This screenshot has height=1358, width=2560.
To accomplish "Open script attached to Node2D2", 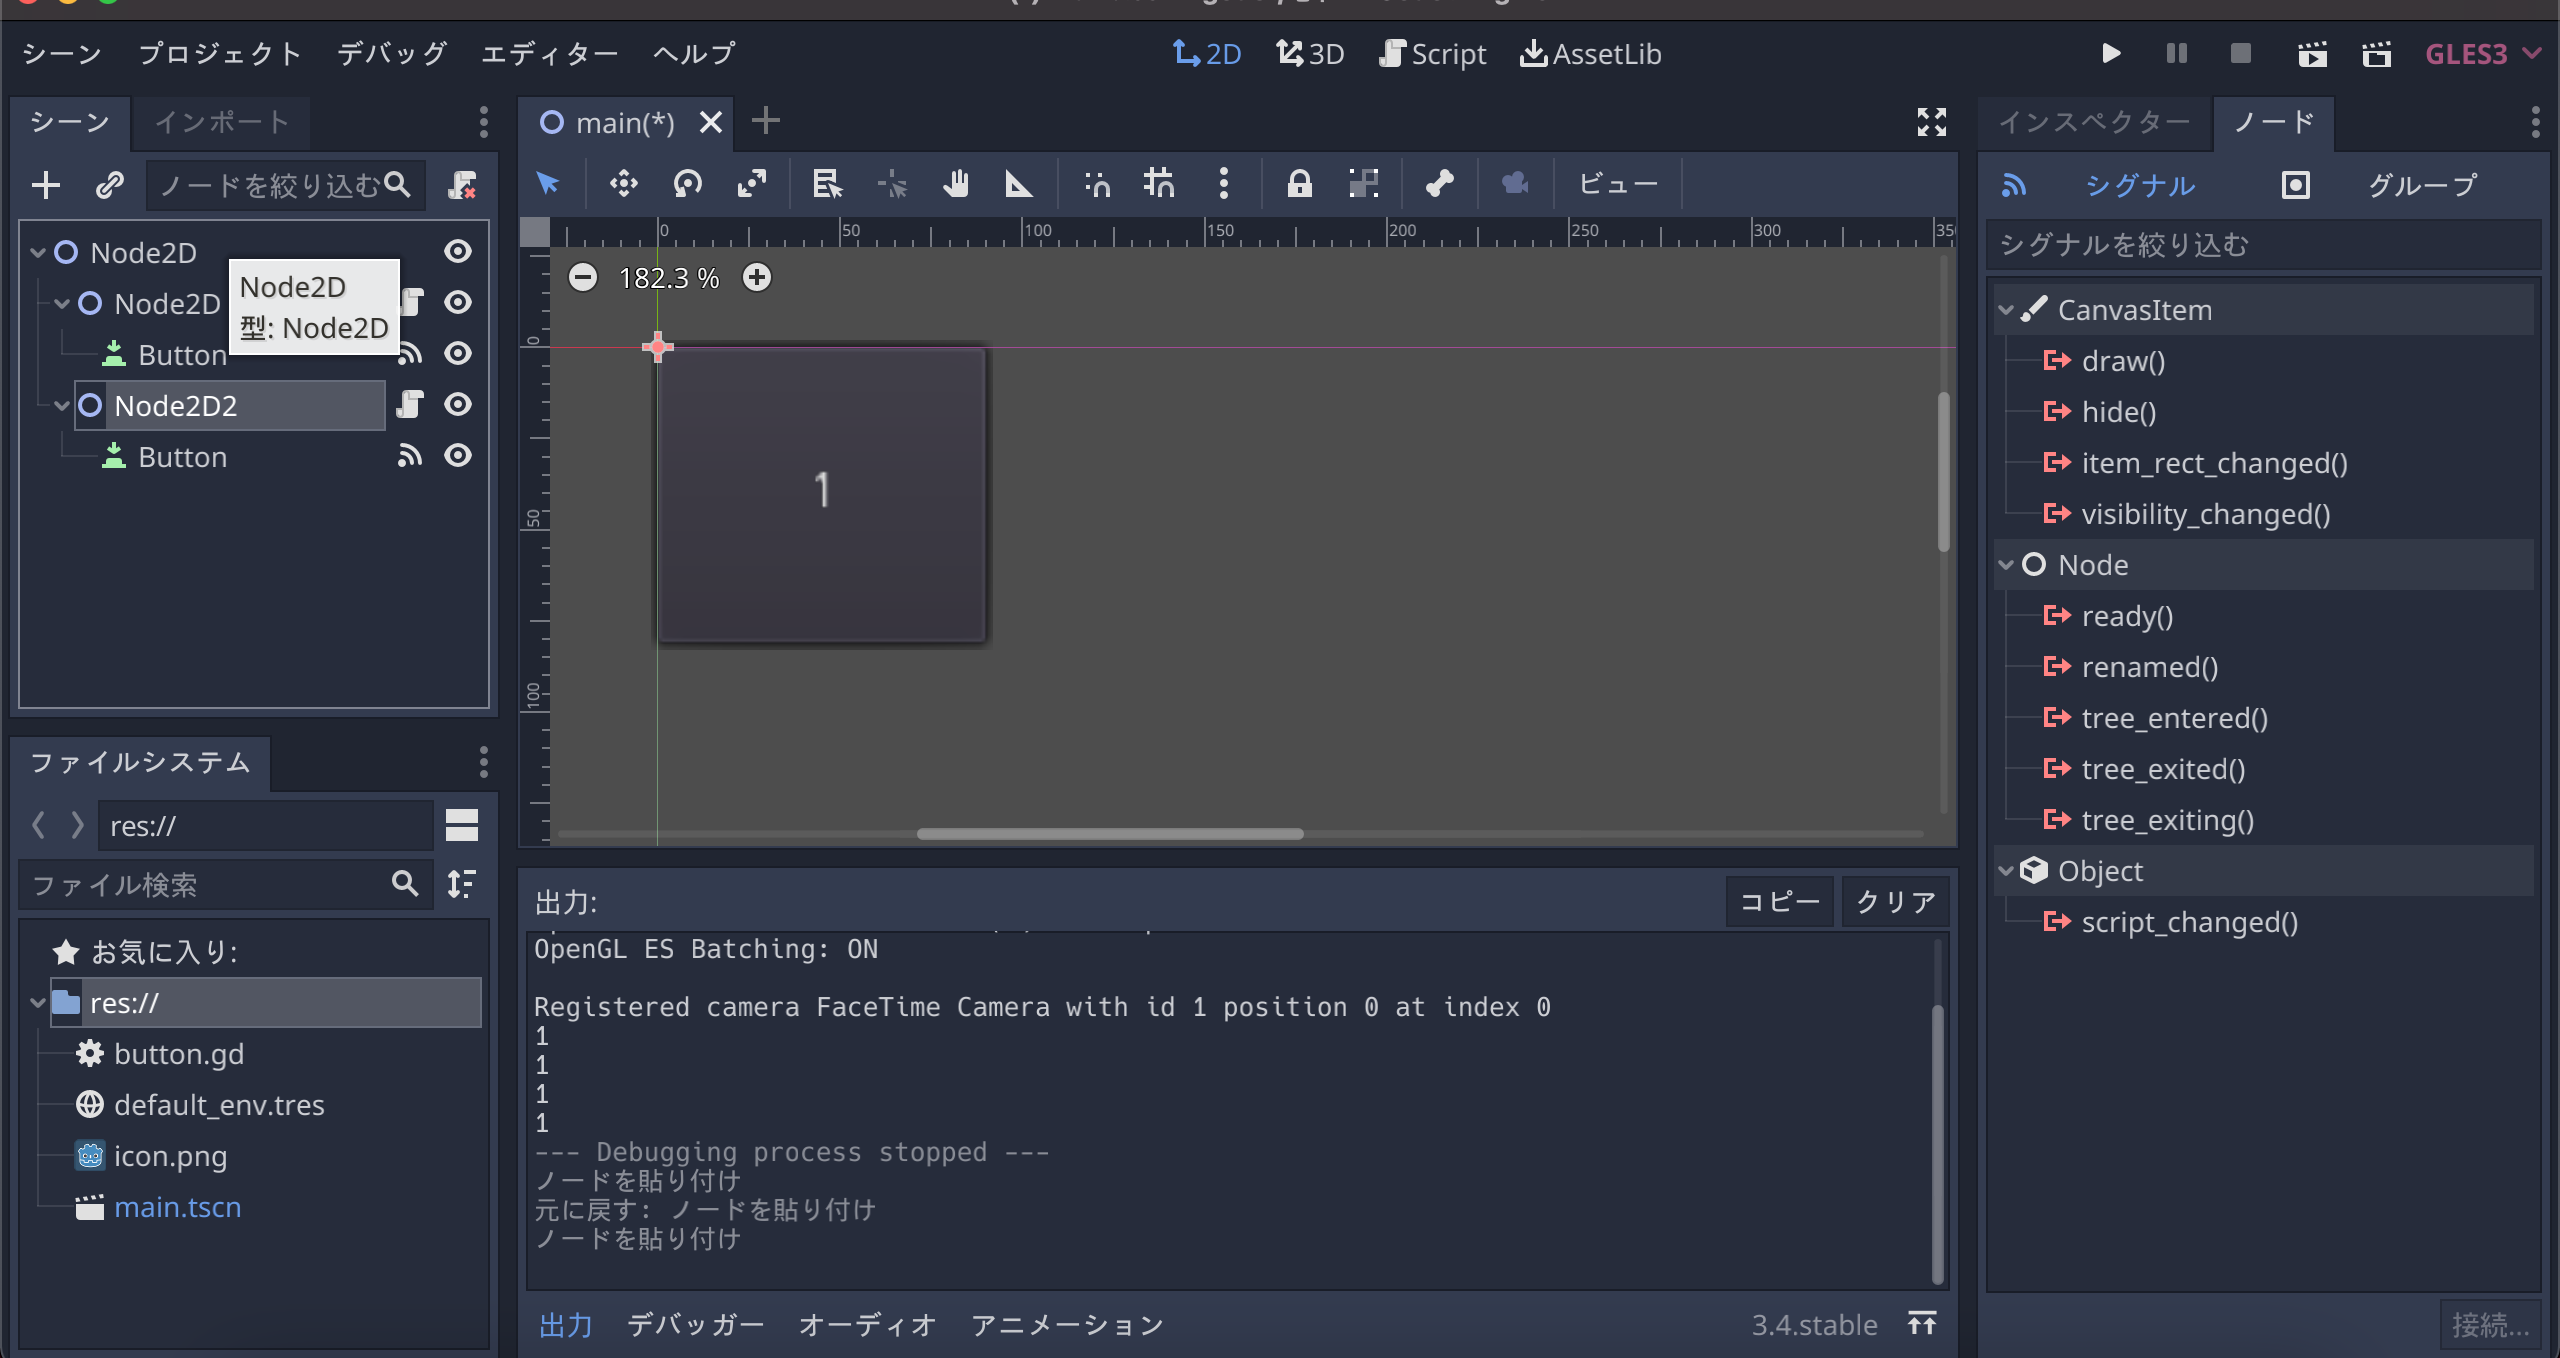I will click(x=410, y=404).
